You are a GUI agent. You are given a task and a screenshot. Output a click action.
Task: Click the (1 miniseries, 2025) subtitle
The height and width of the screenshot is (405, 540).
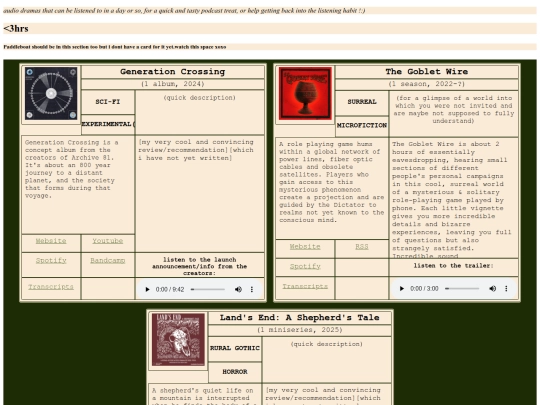[x=300, y=330]
